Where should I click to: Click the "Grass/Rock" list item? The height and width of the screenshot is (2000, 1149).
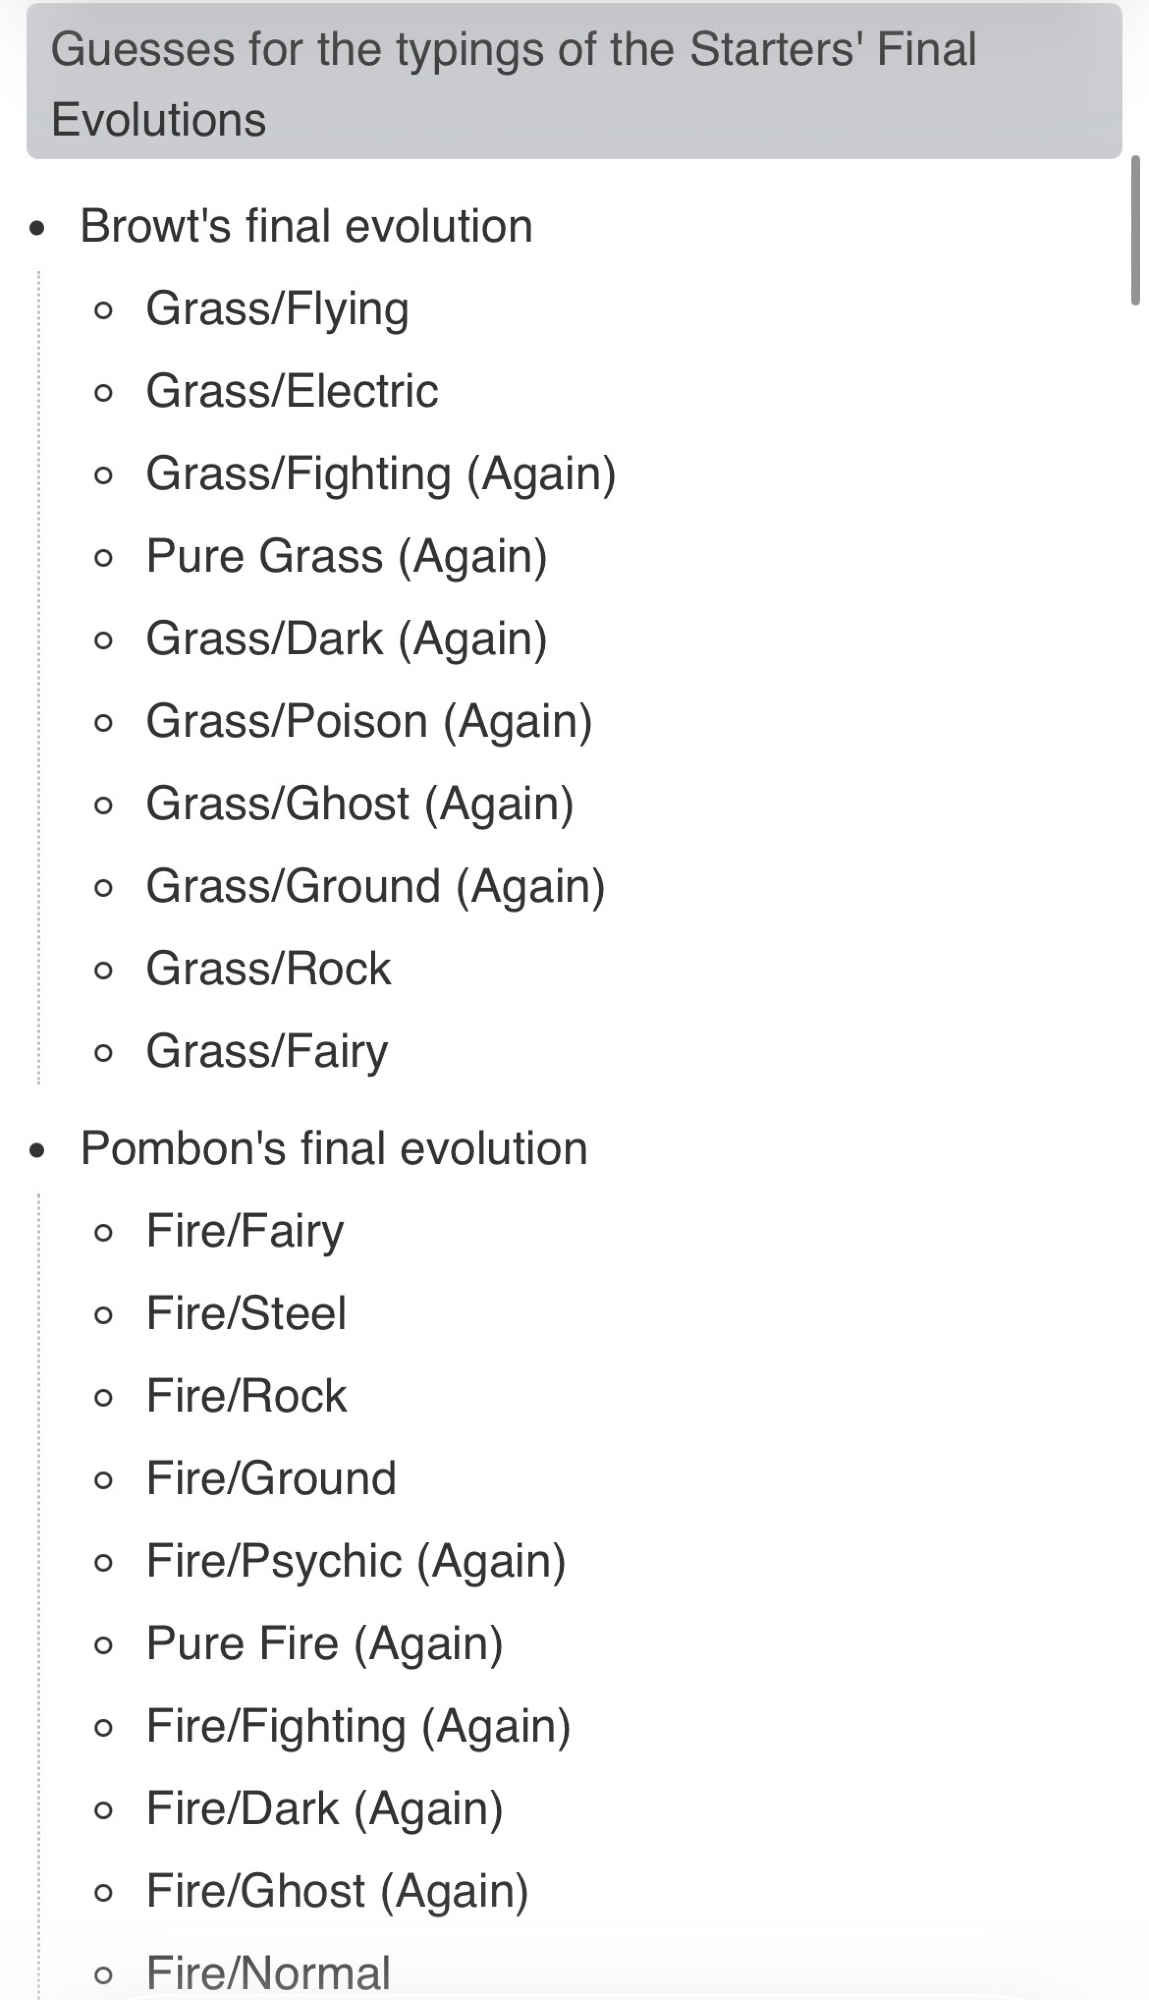[268, 969]
